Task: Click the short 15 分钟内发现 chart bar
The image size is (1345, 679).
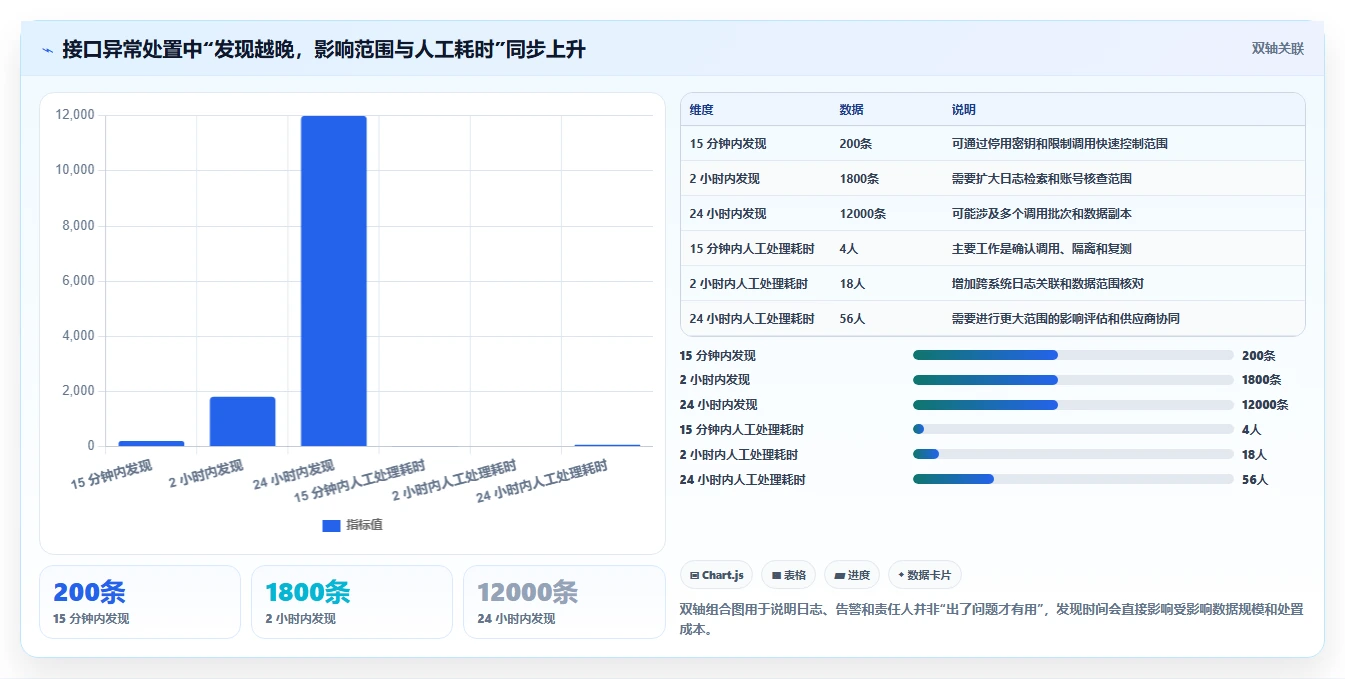Action: [151, 443]
